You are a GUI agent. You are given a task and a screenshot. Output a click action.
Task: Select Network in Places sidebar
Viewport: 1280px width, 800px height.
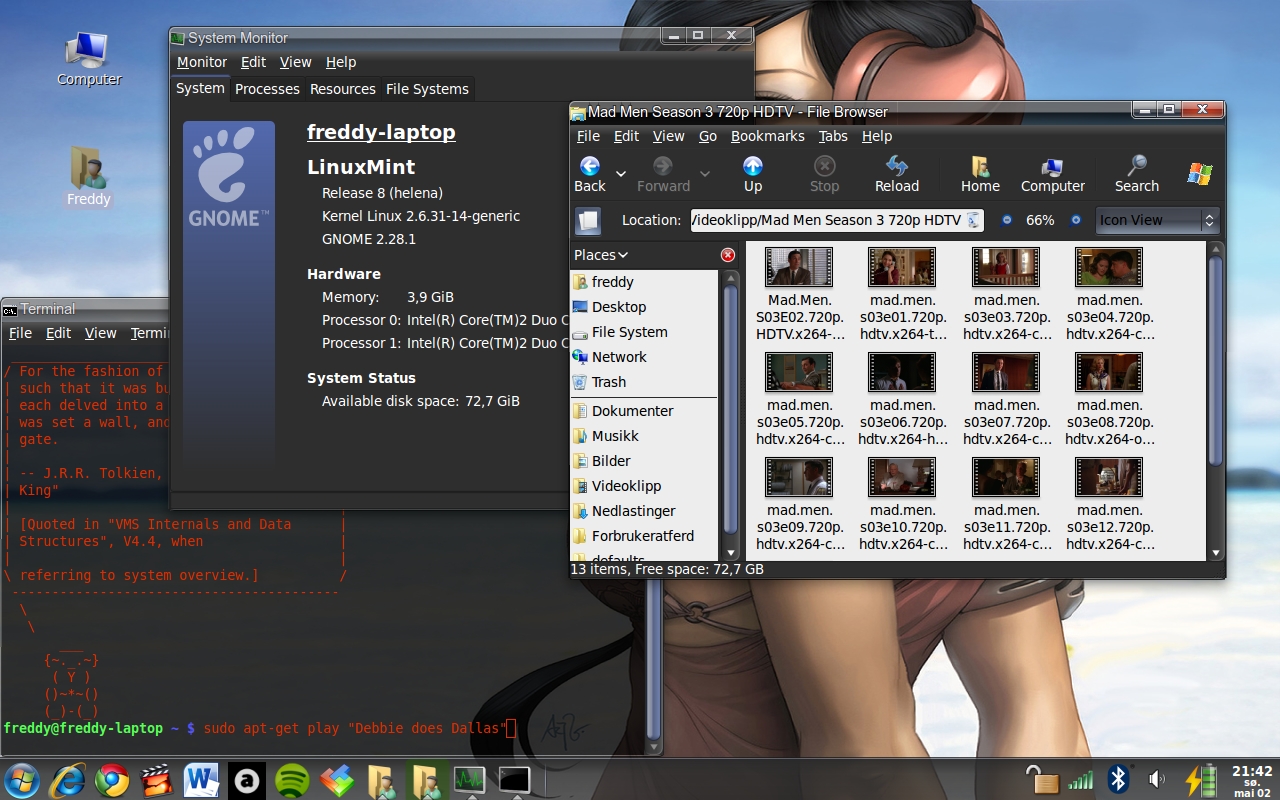[644, 357]
